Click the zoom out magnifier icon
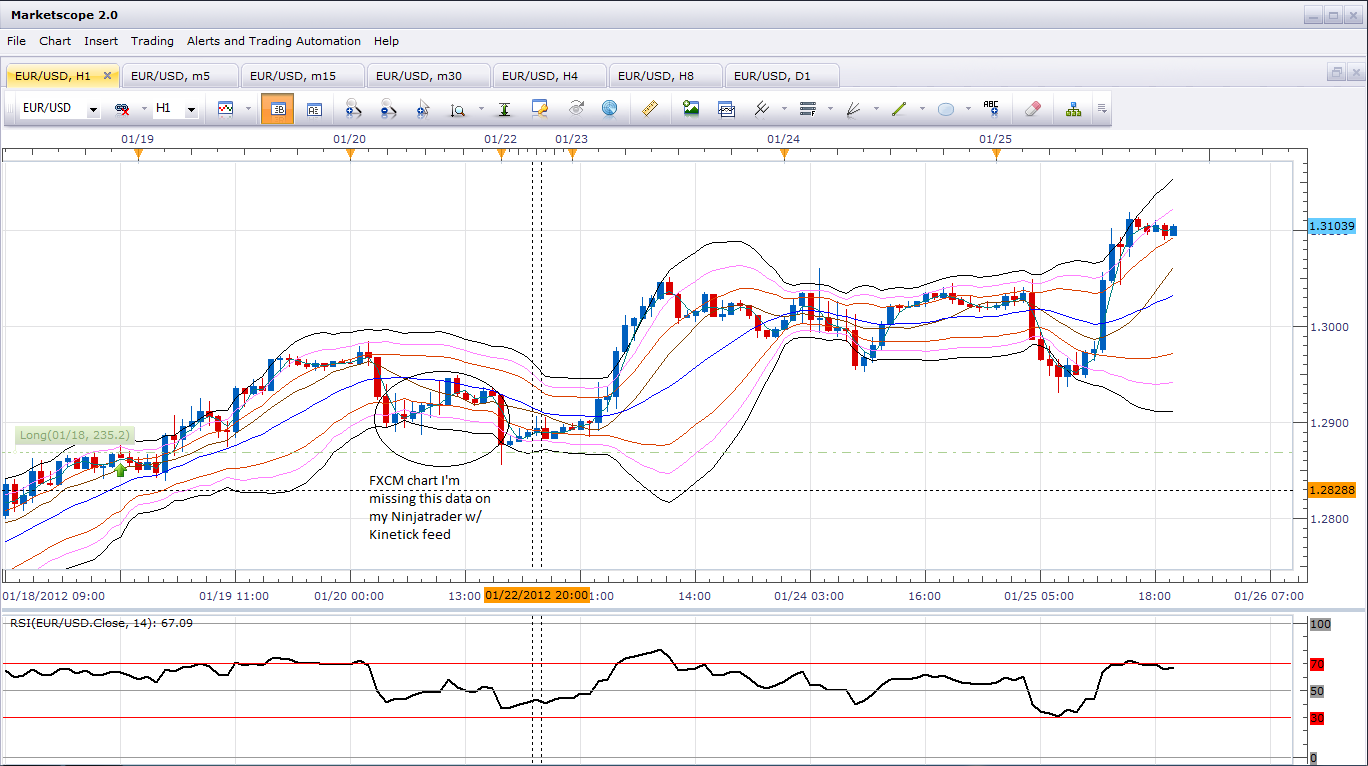Viewport: 1368px width, 766px height. coord(388,109)
